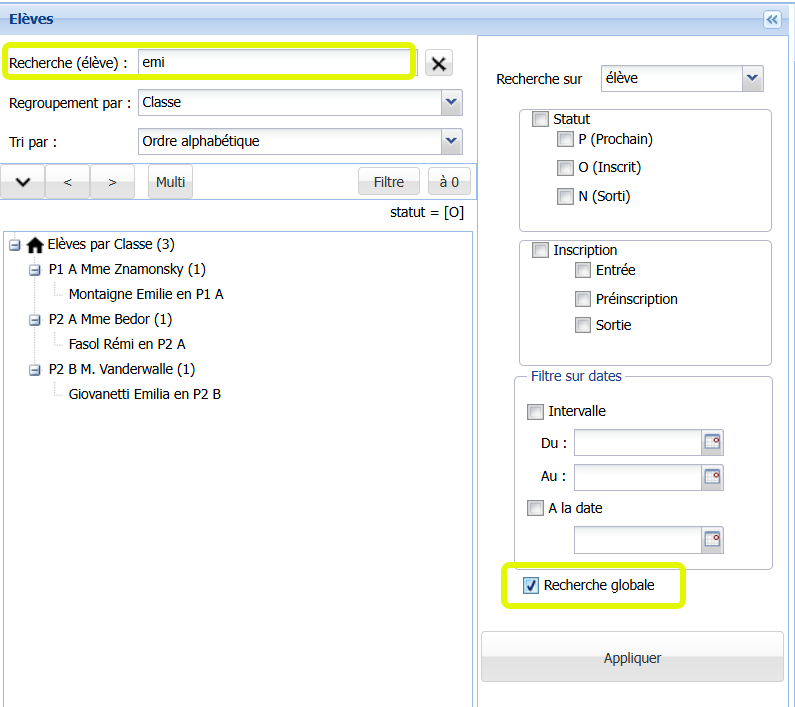
Task: Open the Recherche sur dropdown
Action: click(752, 79)
